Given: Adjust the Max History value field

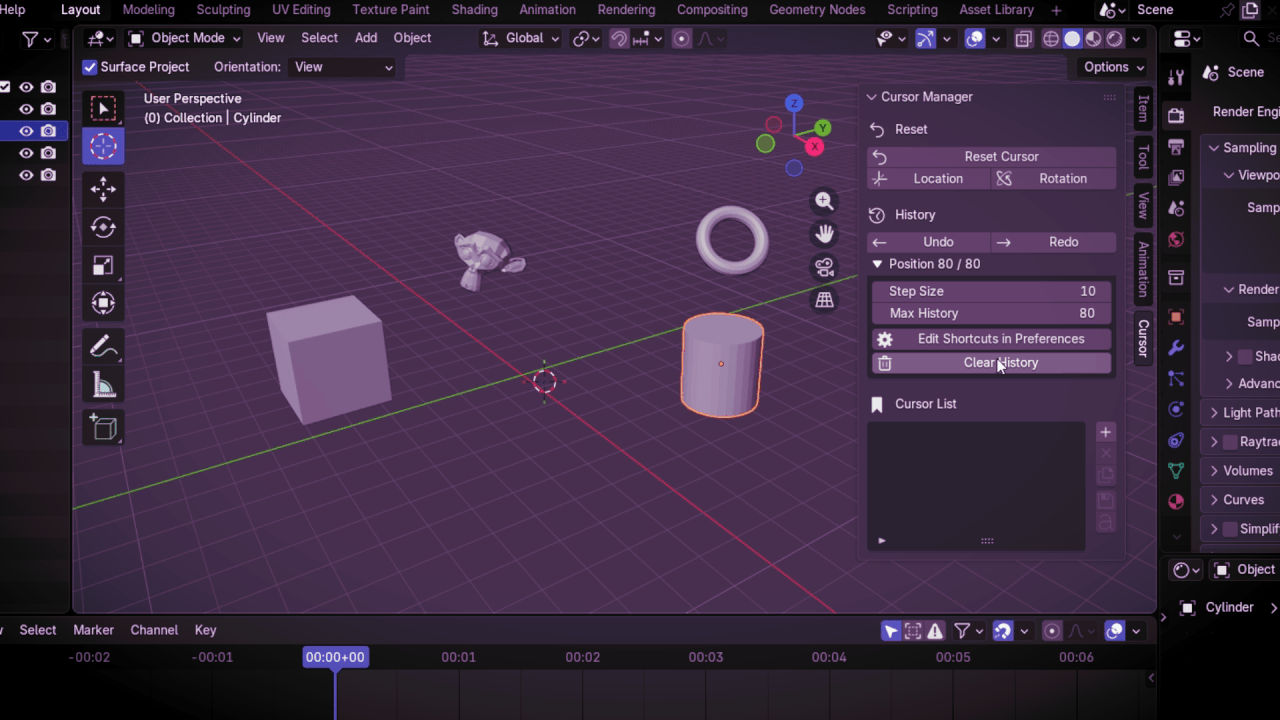Looking at the screenshot, I should pyautogui.click(x=991, y=313).
